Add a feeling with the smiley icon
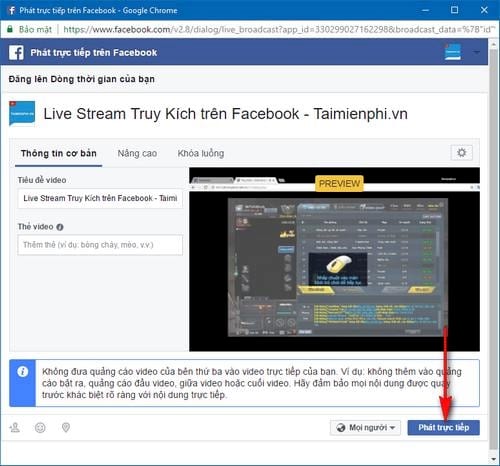The width and height of the screenshot is (500, 466). tap(40, 427)
